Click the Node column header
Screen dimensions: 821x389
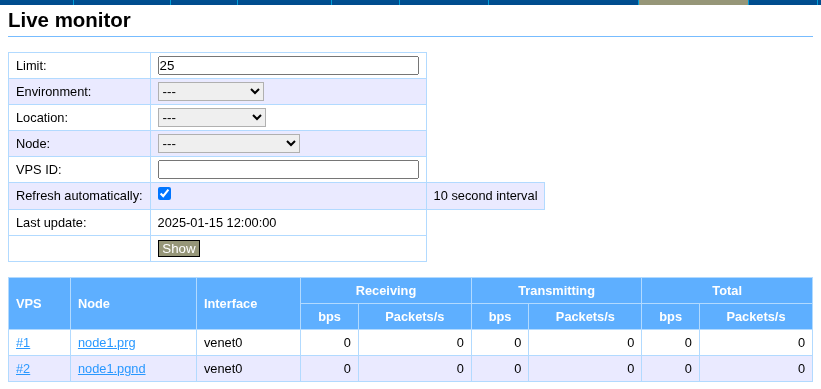(134, 304)
